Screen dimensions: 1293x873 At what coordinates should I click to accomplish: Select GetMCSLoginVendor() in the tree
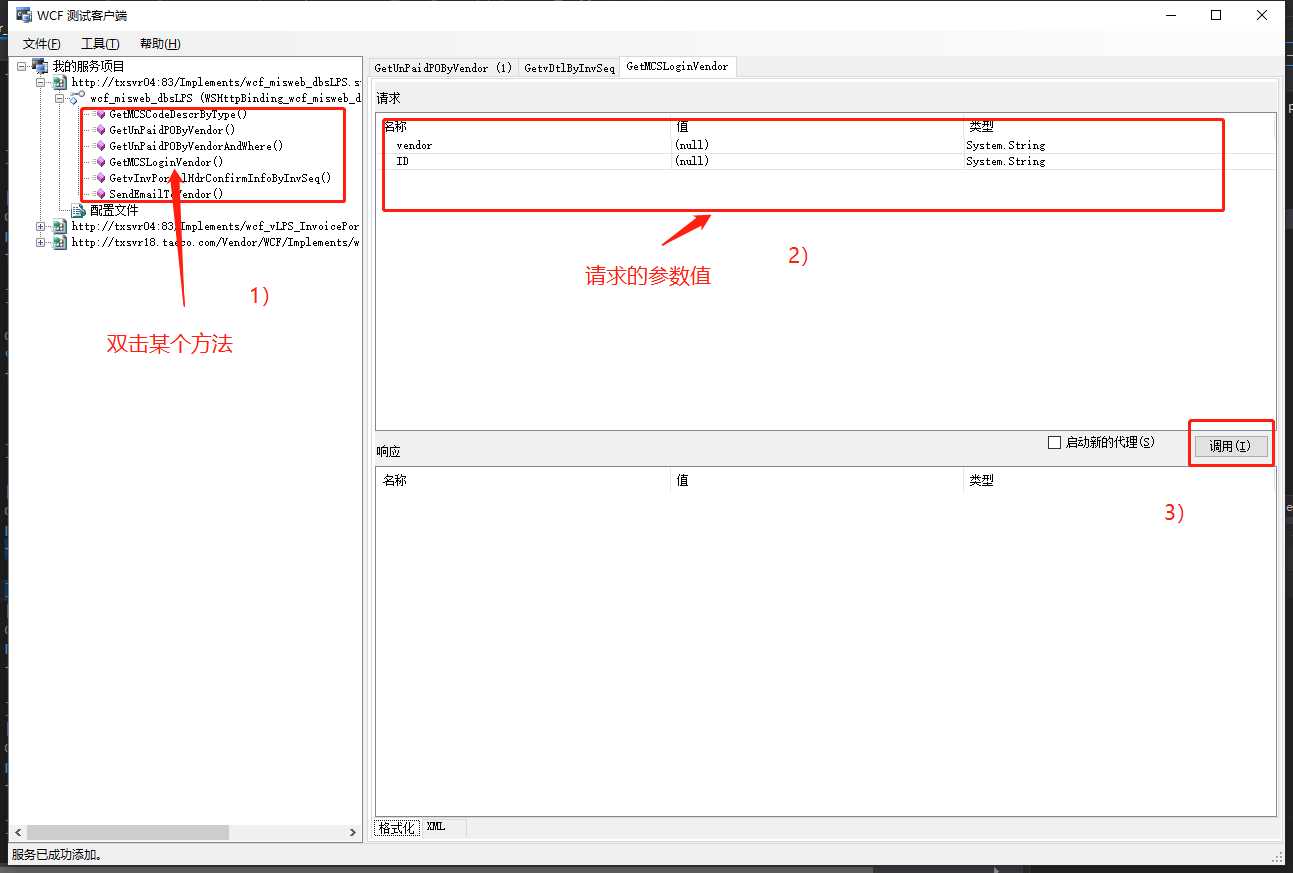[x=166, y=162]
